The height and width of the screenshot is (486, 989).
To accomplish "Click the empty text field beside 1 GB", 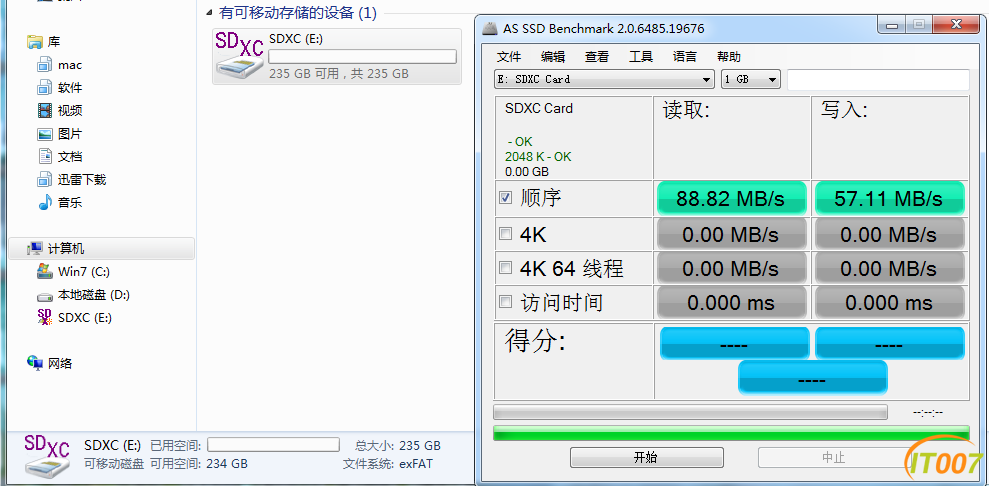I will (x=878, y=79).
